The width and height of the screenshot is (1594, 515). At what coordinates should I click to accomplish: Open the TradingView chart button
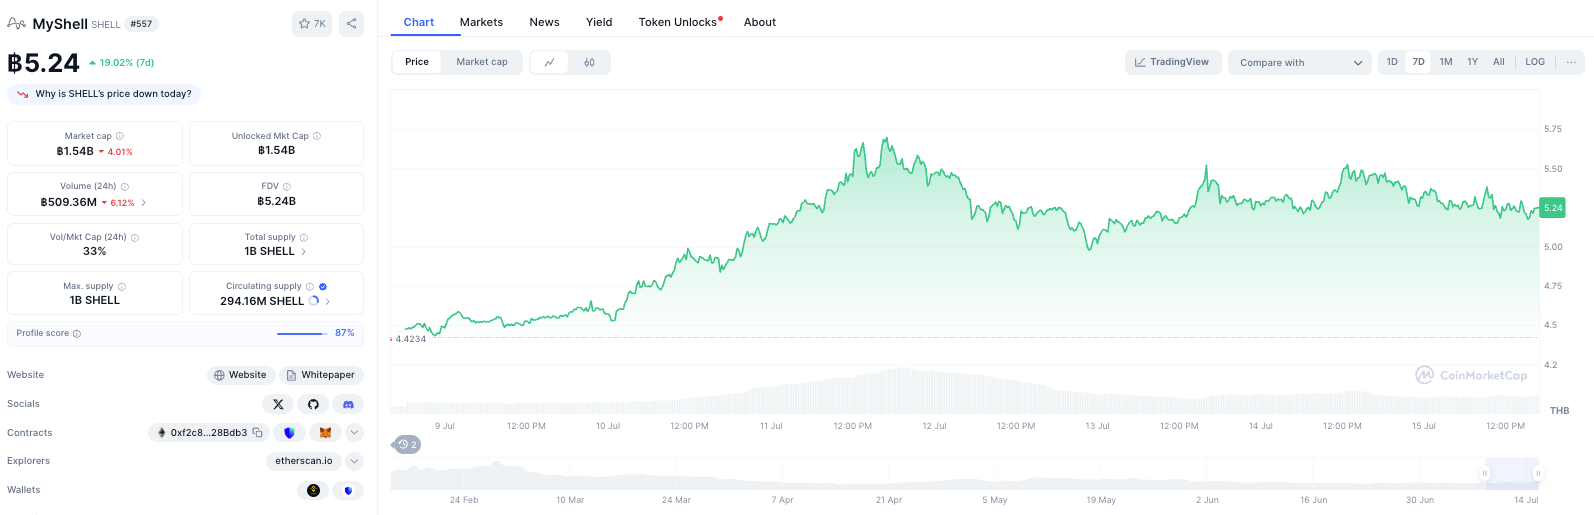[x=1171, y=62]
